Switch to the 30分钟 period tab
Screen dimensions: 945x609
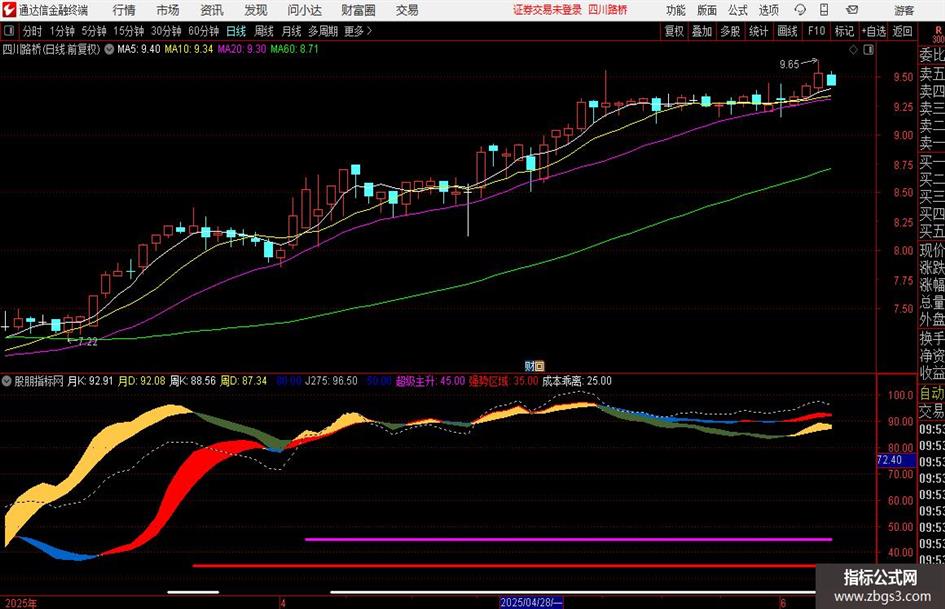(166, 31)
